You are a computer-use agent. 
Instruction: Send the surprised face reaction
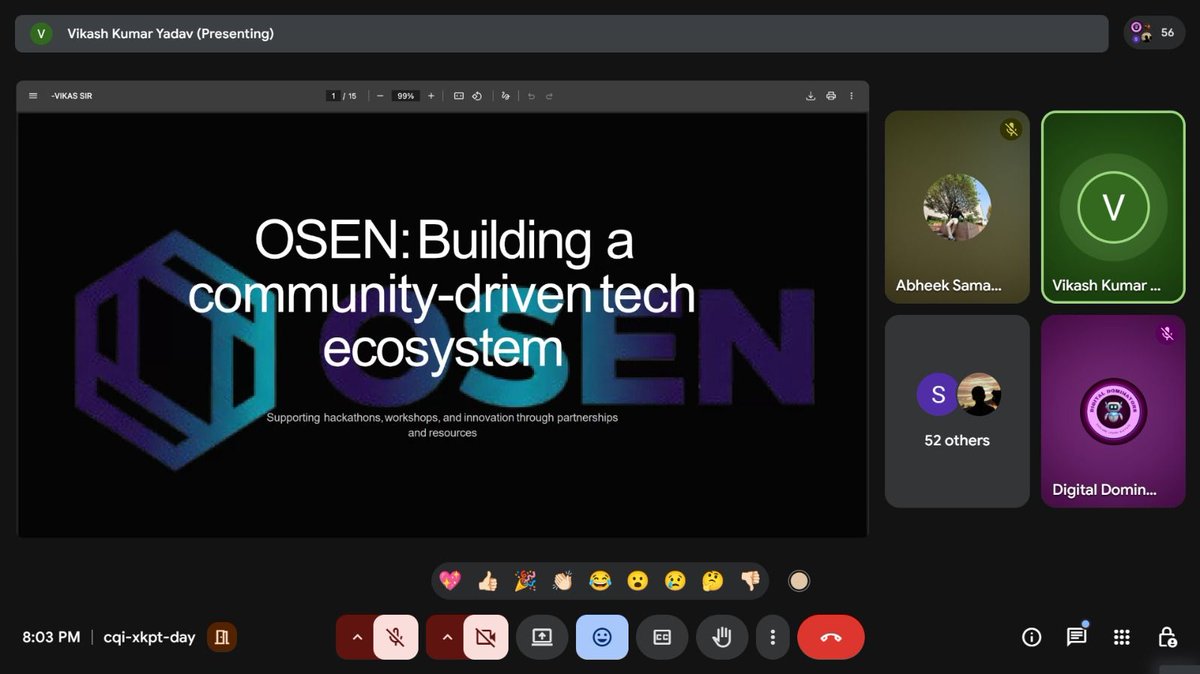[638, 580]
